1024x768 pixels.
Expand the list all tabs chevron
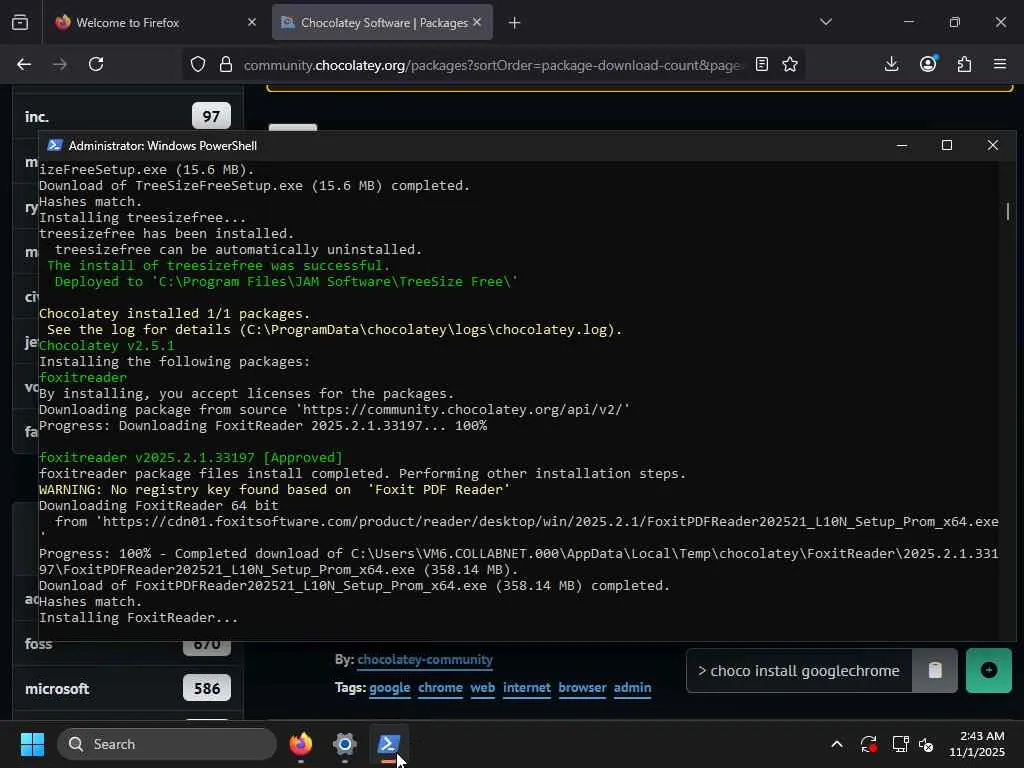point(826,22)
